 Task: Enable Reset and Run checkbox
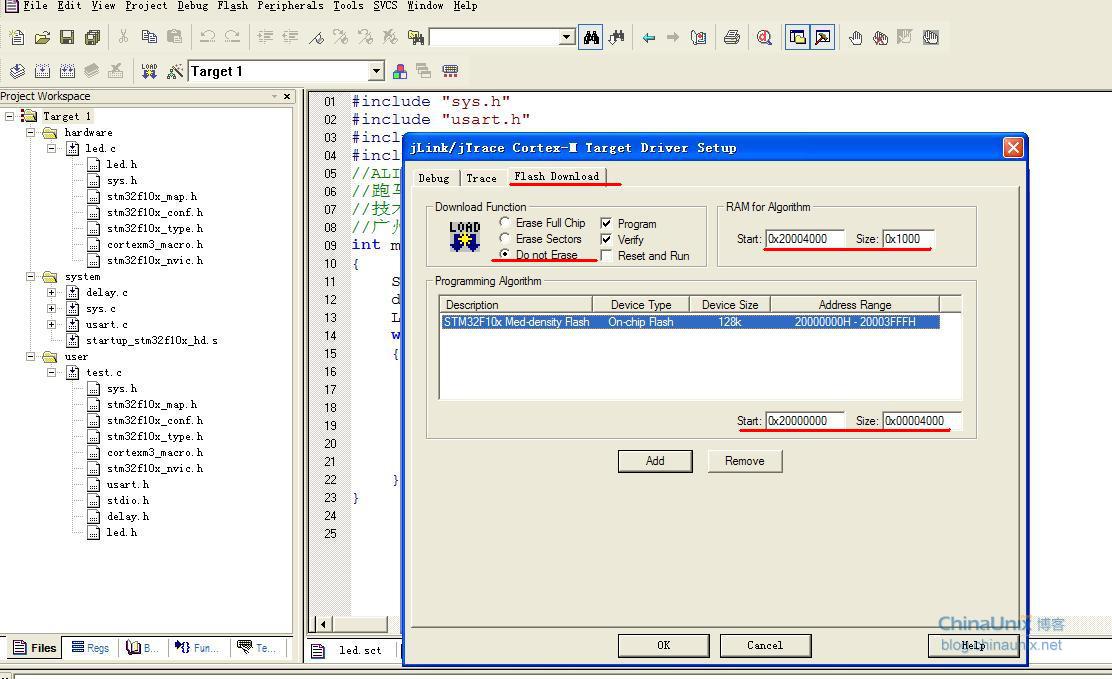[x=606, y=255]
